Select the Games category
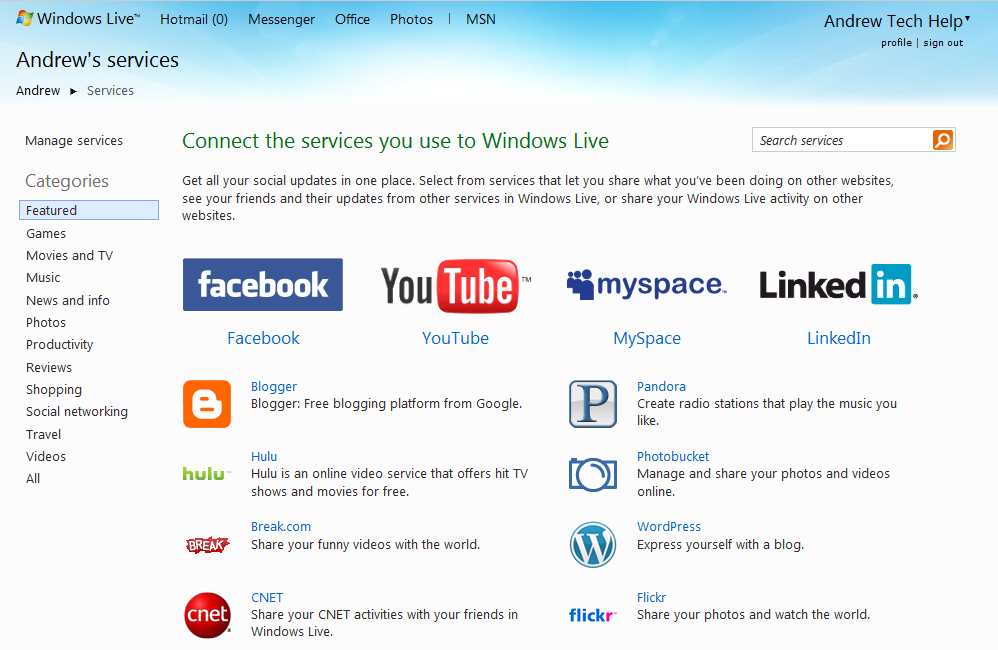This screenshot has width=998, height=650. tap(46, 234)
